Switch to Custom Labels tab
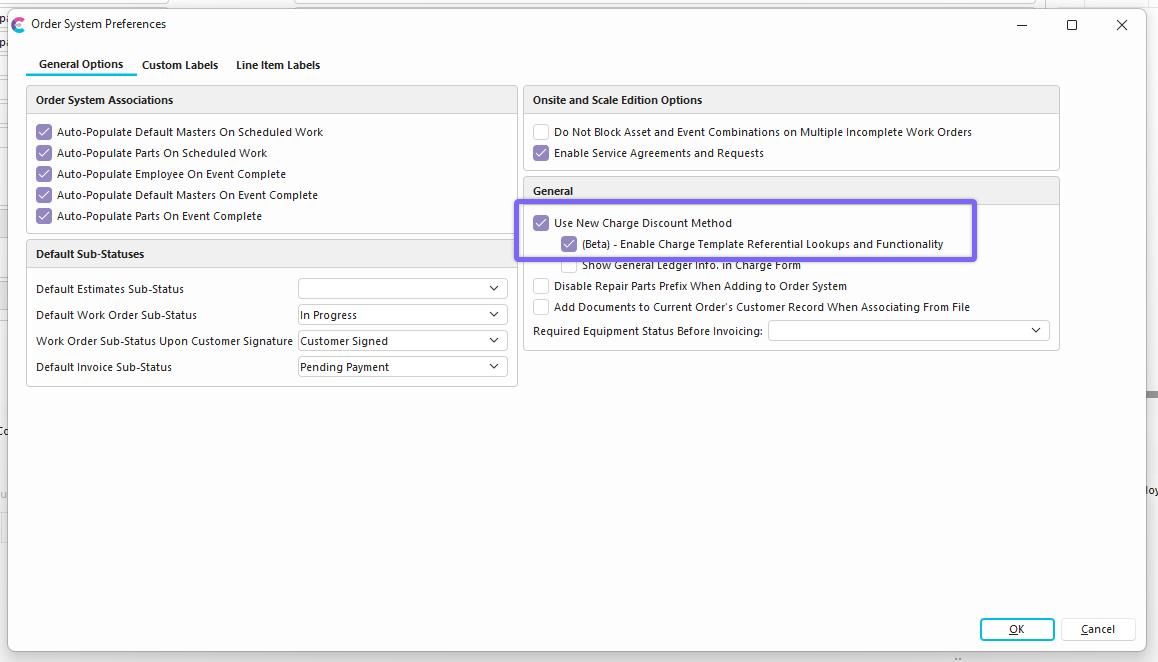Screen dimensions: 1158x662 pos(180,65)
